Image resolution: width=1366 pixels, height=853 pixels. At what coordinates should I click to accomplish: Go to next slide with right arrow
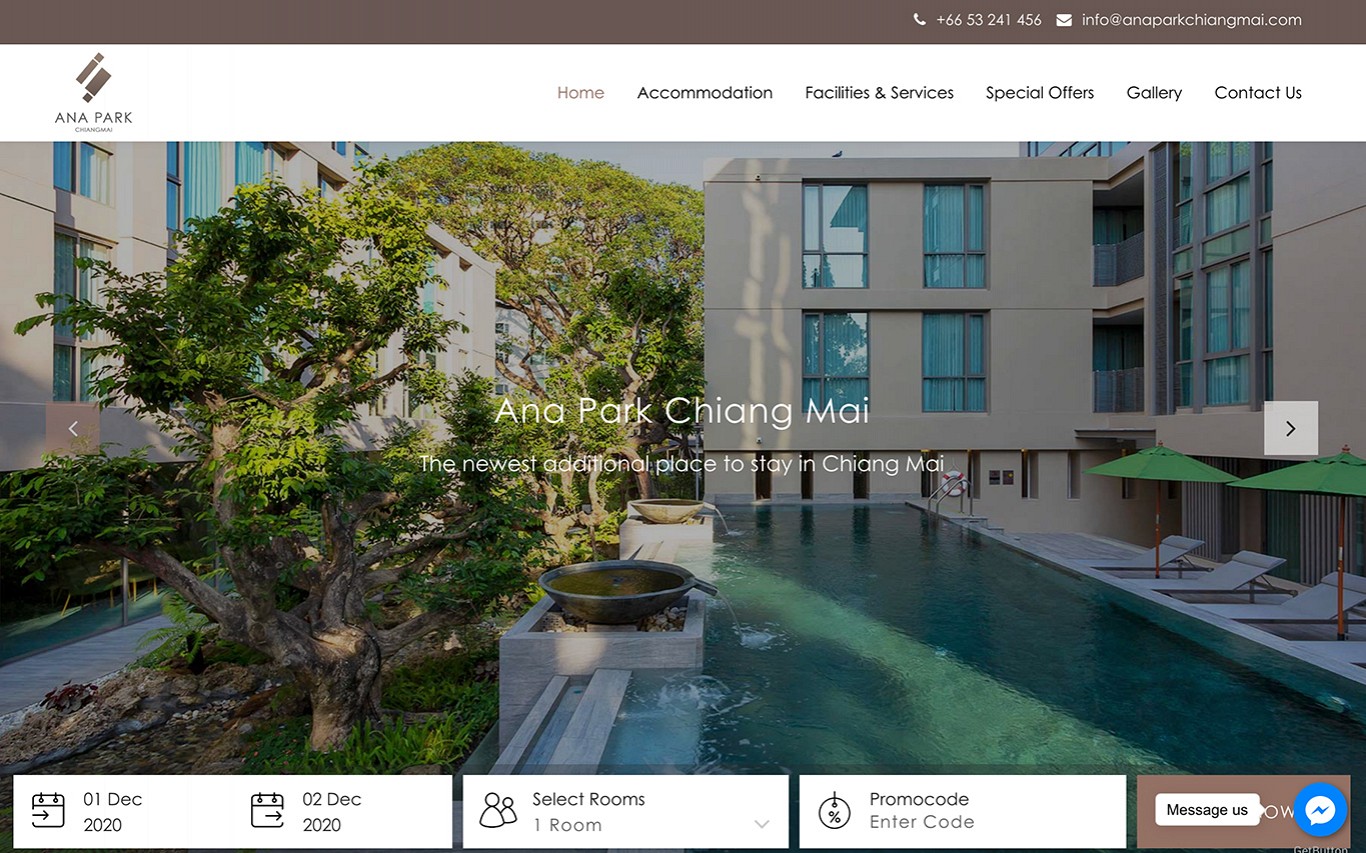click(1290, 428)
